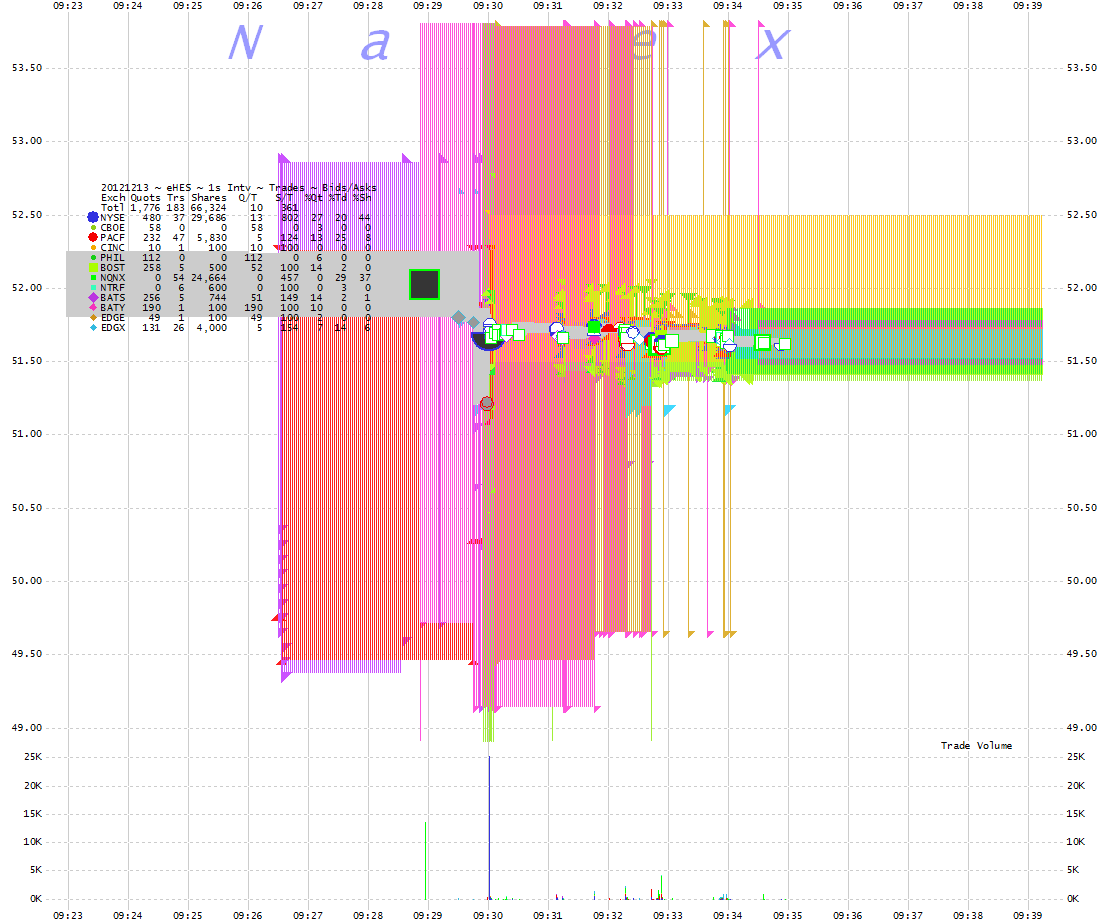
Task: Click the blue NYSE legend marker
Action: pos(93,218)
